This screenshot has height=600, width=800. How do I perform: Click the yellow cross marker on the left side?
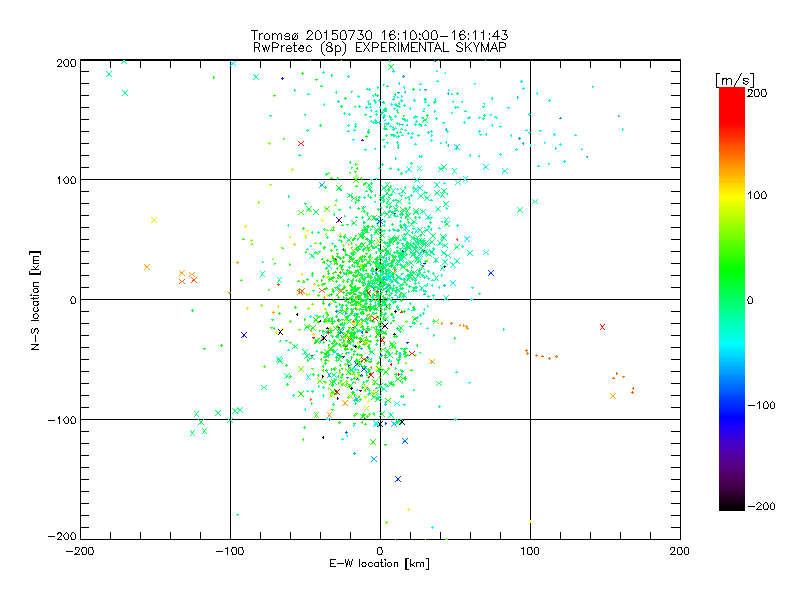[154, 220]
